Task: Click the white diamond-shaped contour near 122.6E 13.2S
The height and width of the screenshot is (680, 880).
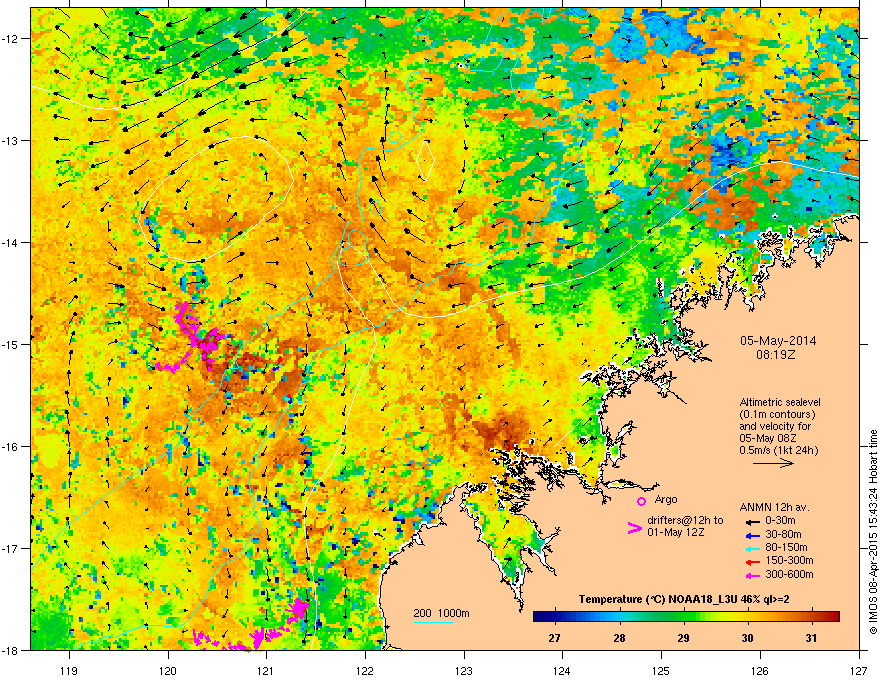Action: coord(426,161)
